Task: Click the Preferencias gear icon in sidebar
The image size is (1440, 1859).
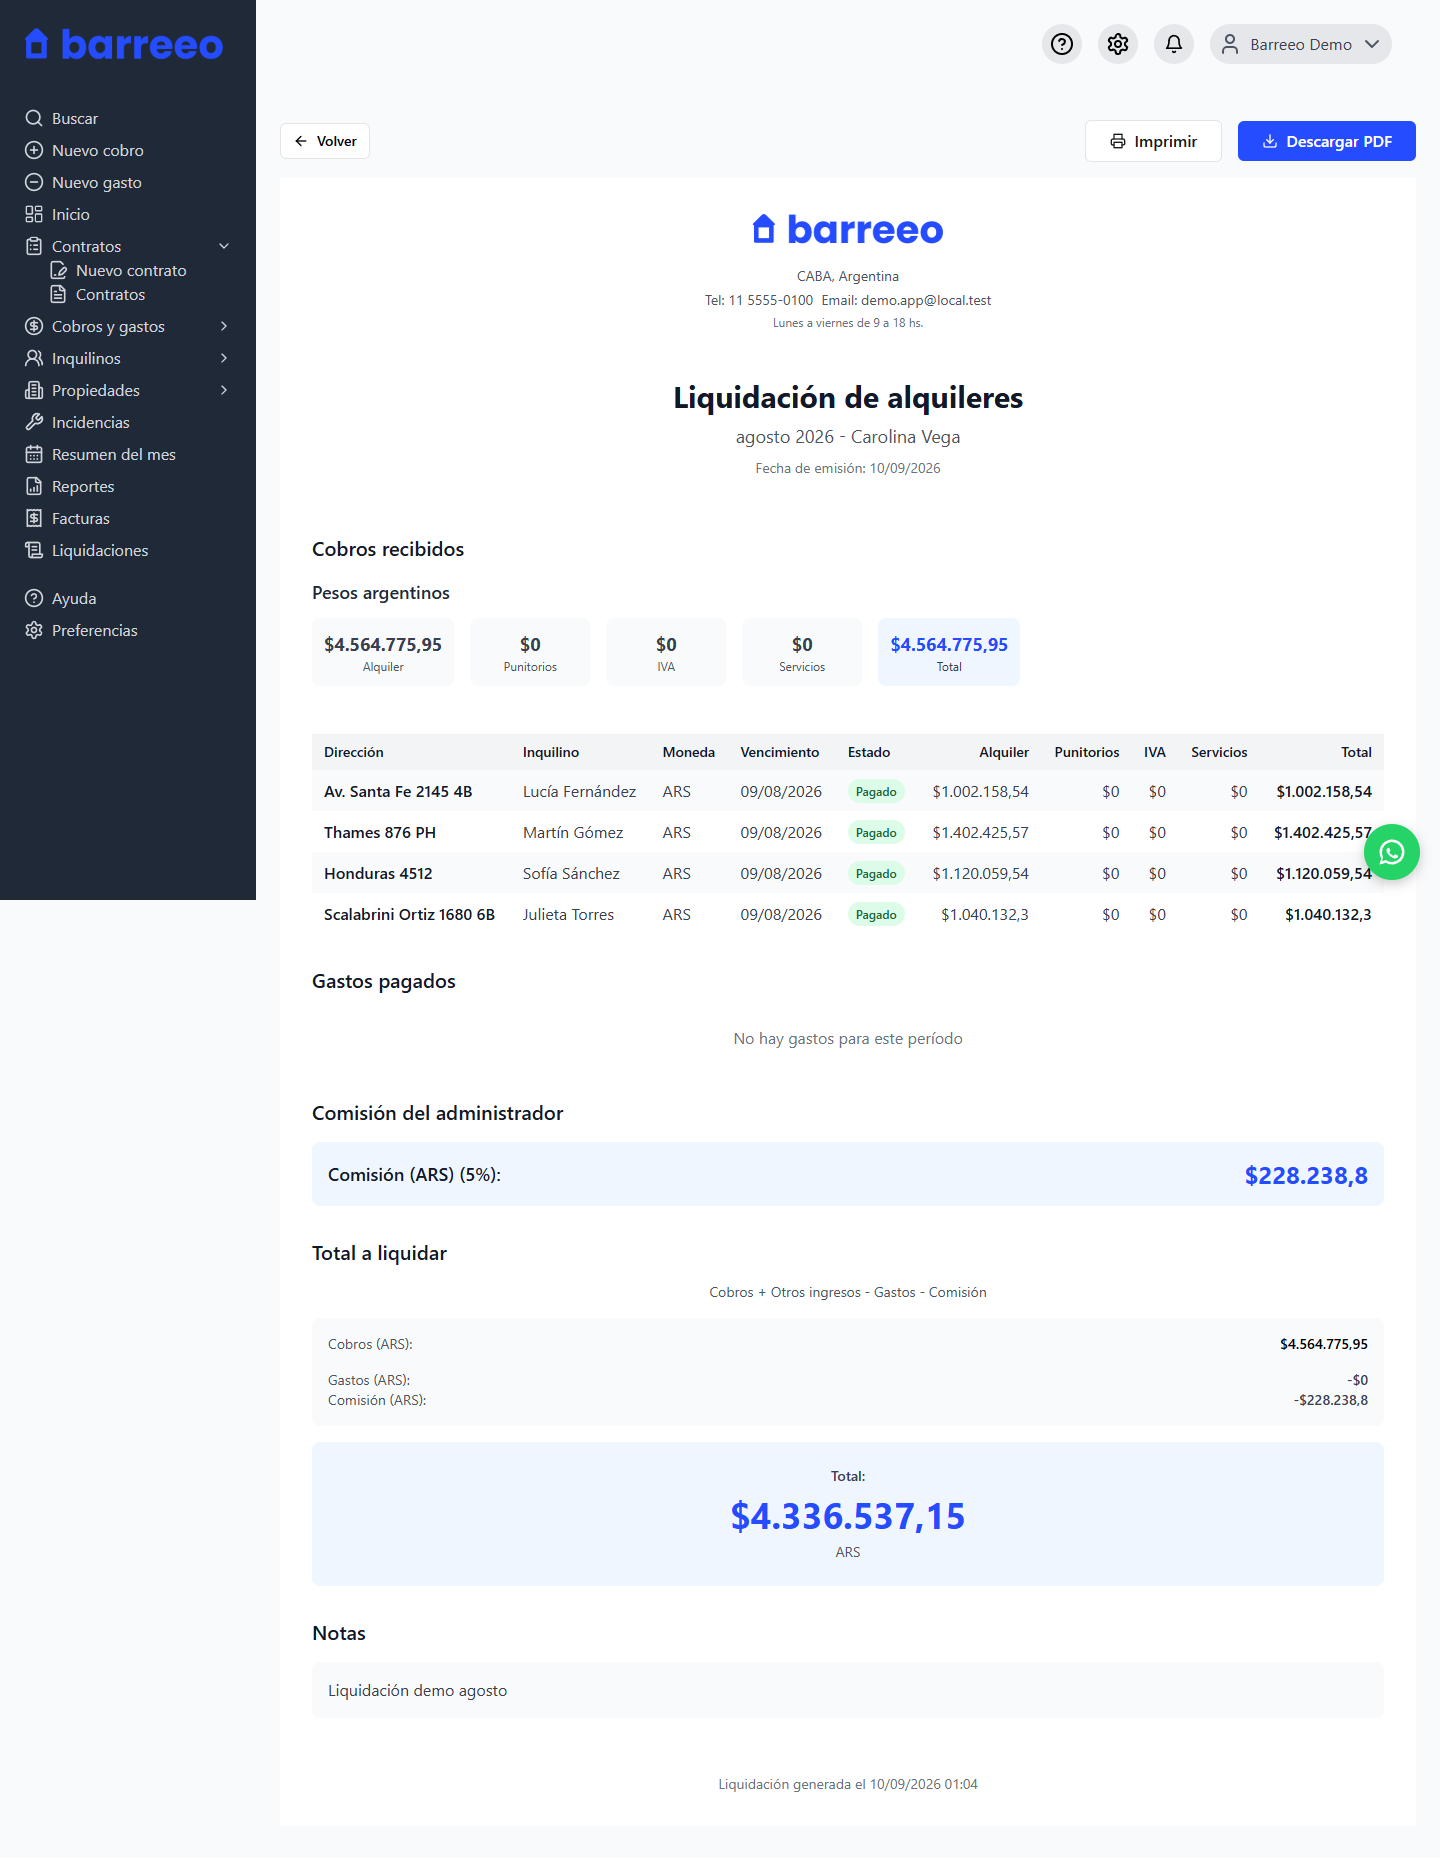Action: click(34, 630)
